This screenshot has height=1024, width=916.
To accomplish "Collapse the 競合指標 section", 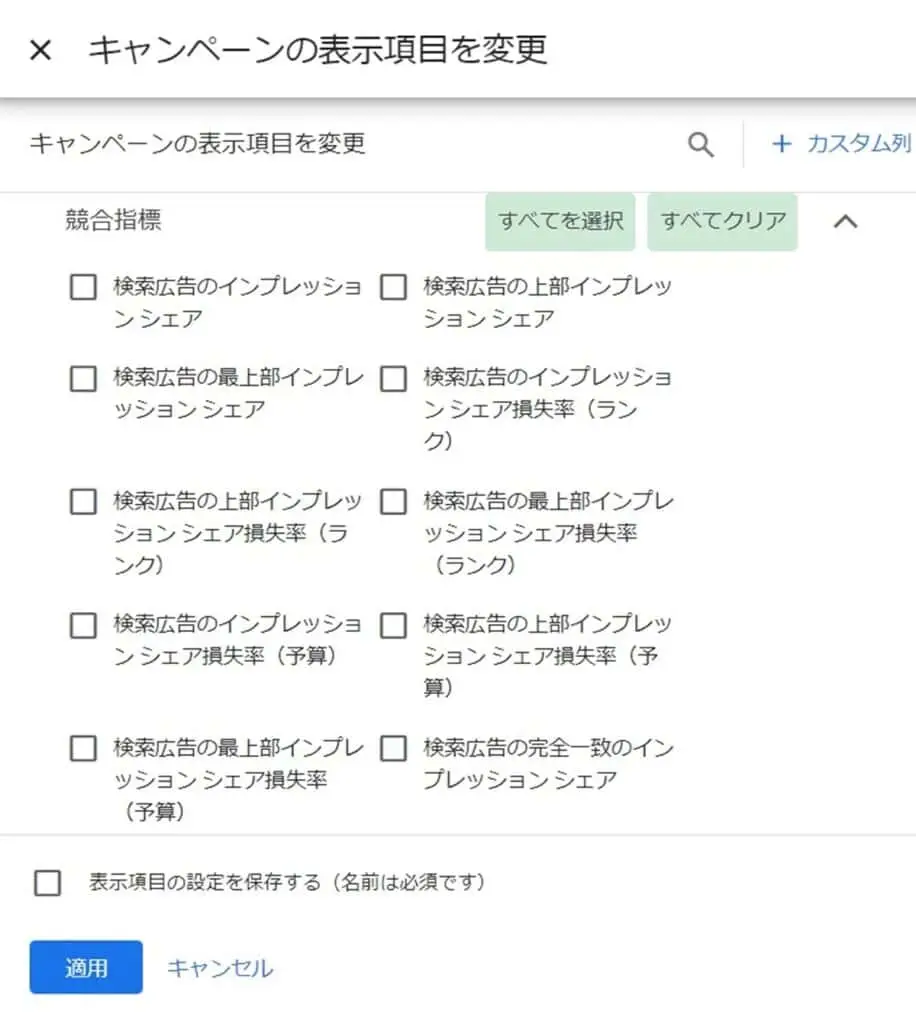I will click(x=846, y=221).
